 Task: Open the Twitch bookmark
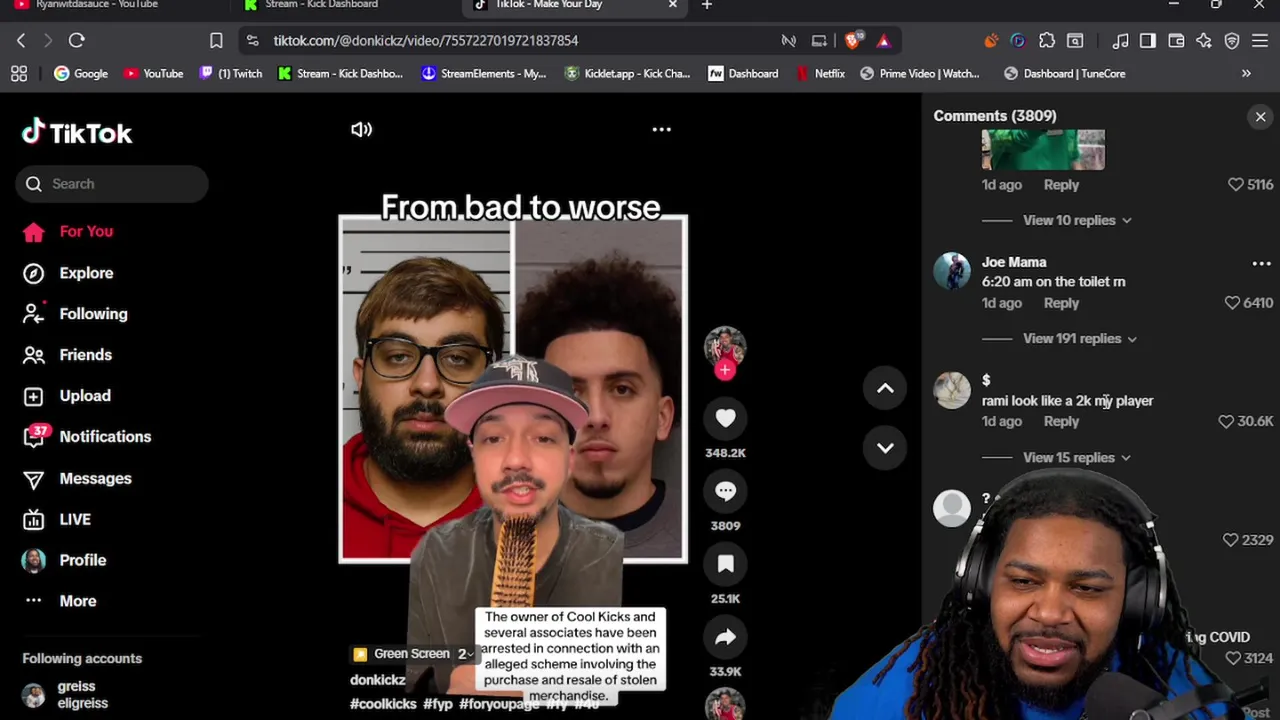230,73
